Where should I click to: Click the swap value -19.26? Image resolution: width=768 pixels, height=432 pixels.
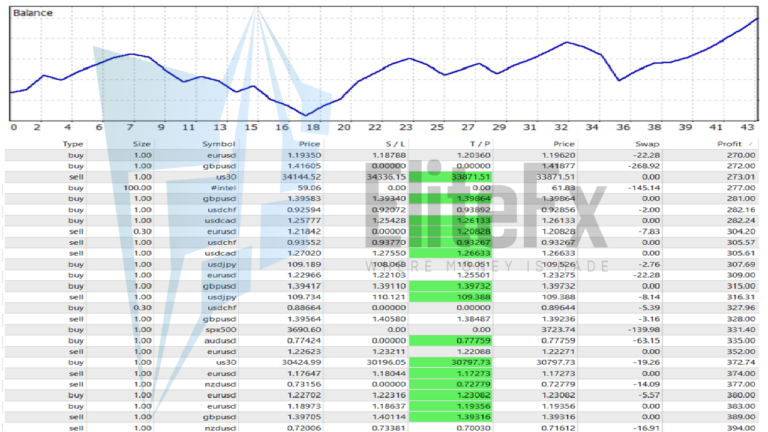pyautogui.click(x=646, y=363)
